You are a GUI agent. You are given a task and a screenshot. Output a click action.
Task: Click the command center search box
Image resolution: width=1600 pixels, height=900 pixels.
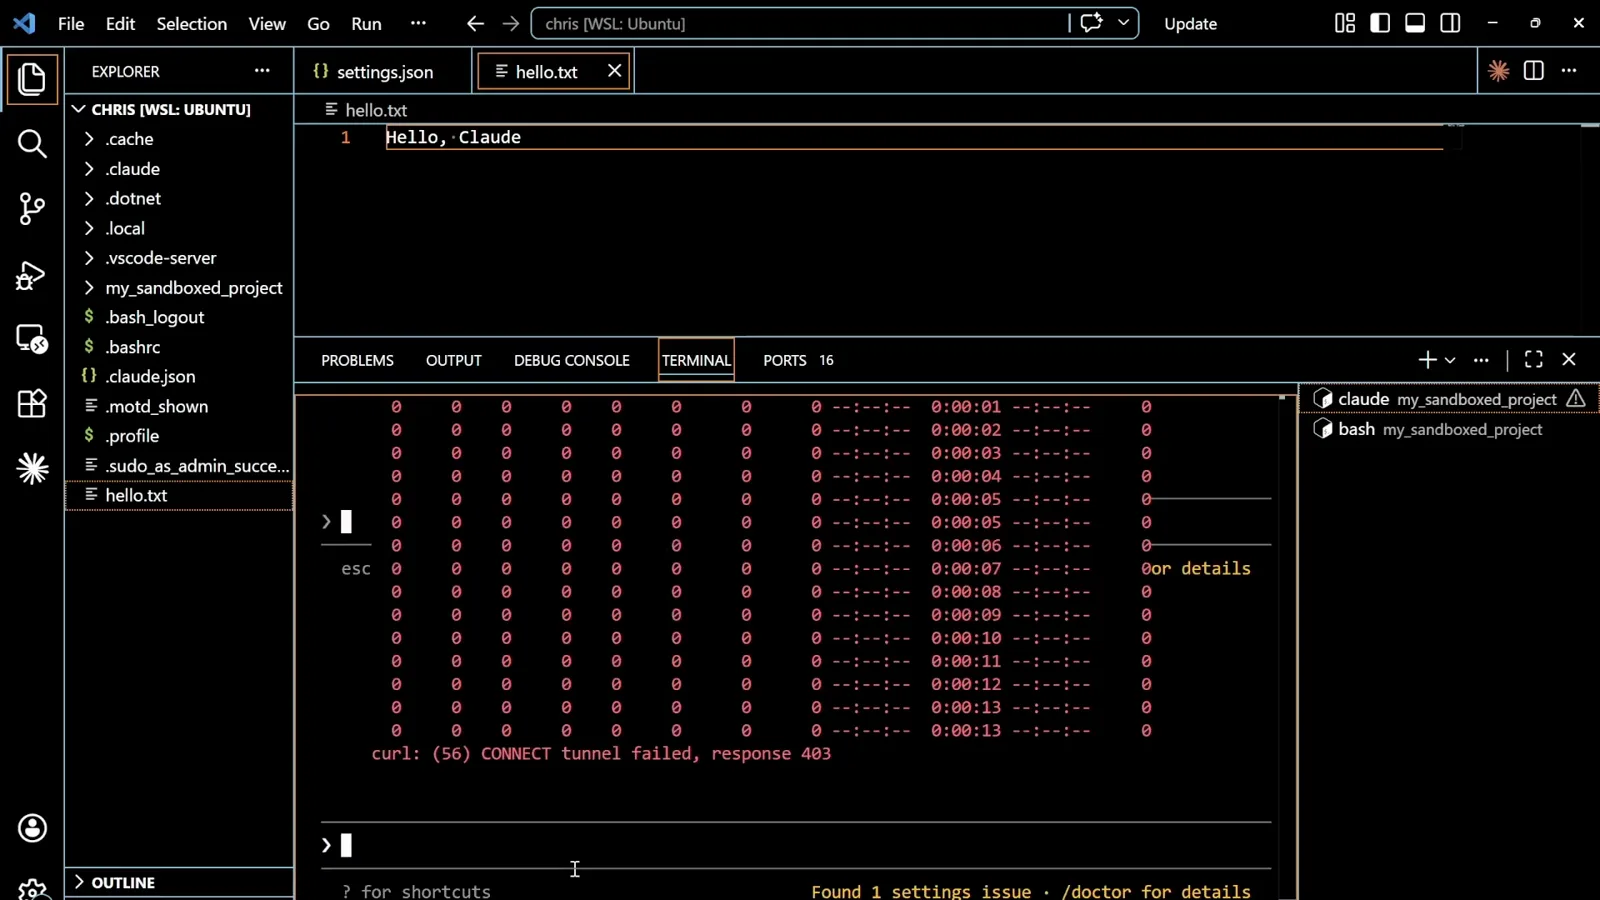[x=800, y=23]
